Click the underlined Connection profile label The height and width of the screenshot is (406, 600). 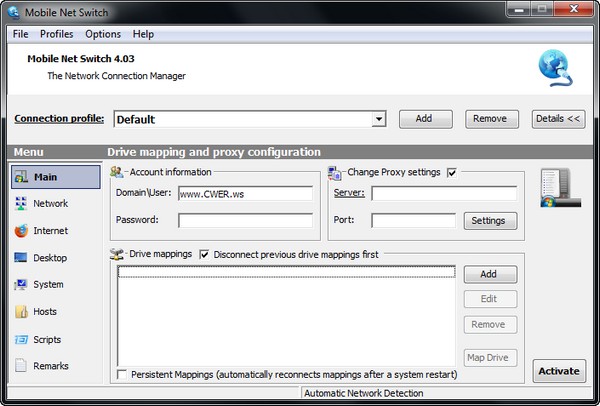tap(59, 119)
